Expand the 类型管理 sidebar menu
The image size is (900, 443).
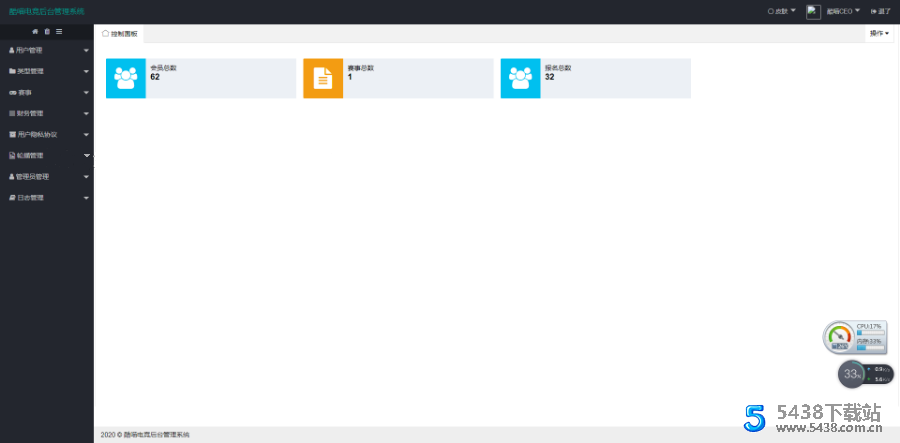click(x=47, y=71)
